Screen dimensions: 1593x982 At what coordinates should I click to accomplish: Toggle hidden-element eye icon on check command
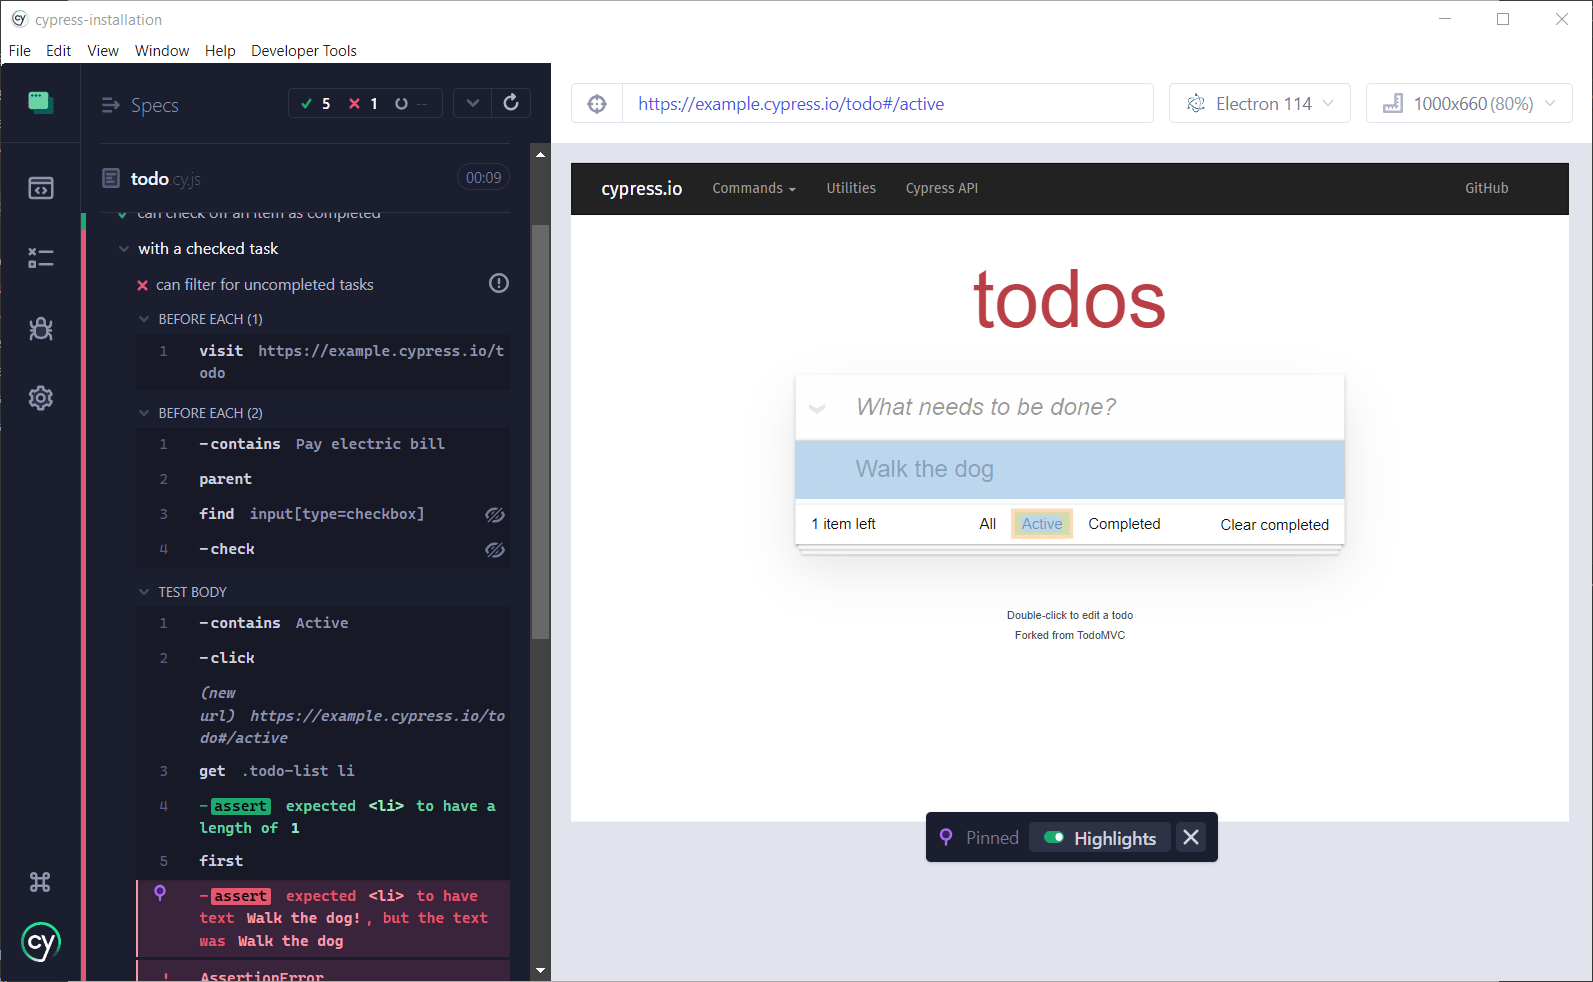click(495, 550)
